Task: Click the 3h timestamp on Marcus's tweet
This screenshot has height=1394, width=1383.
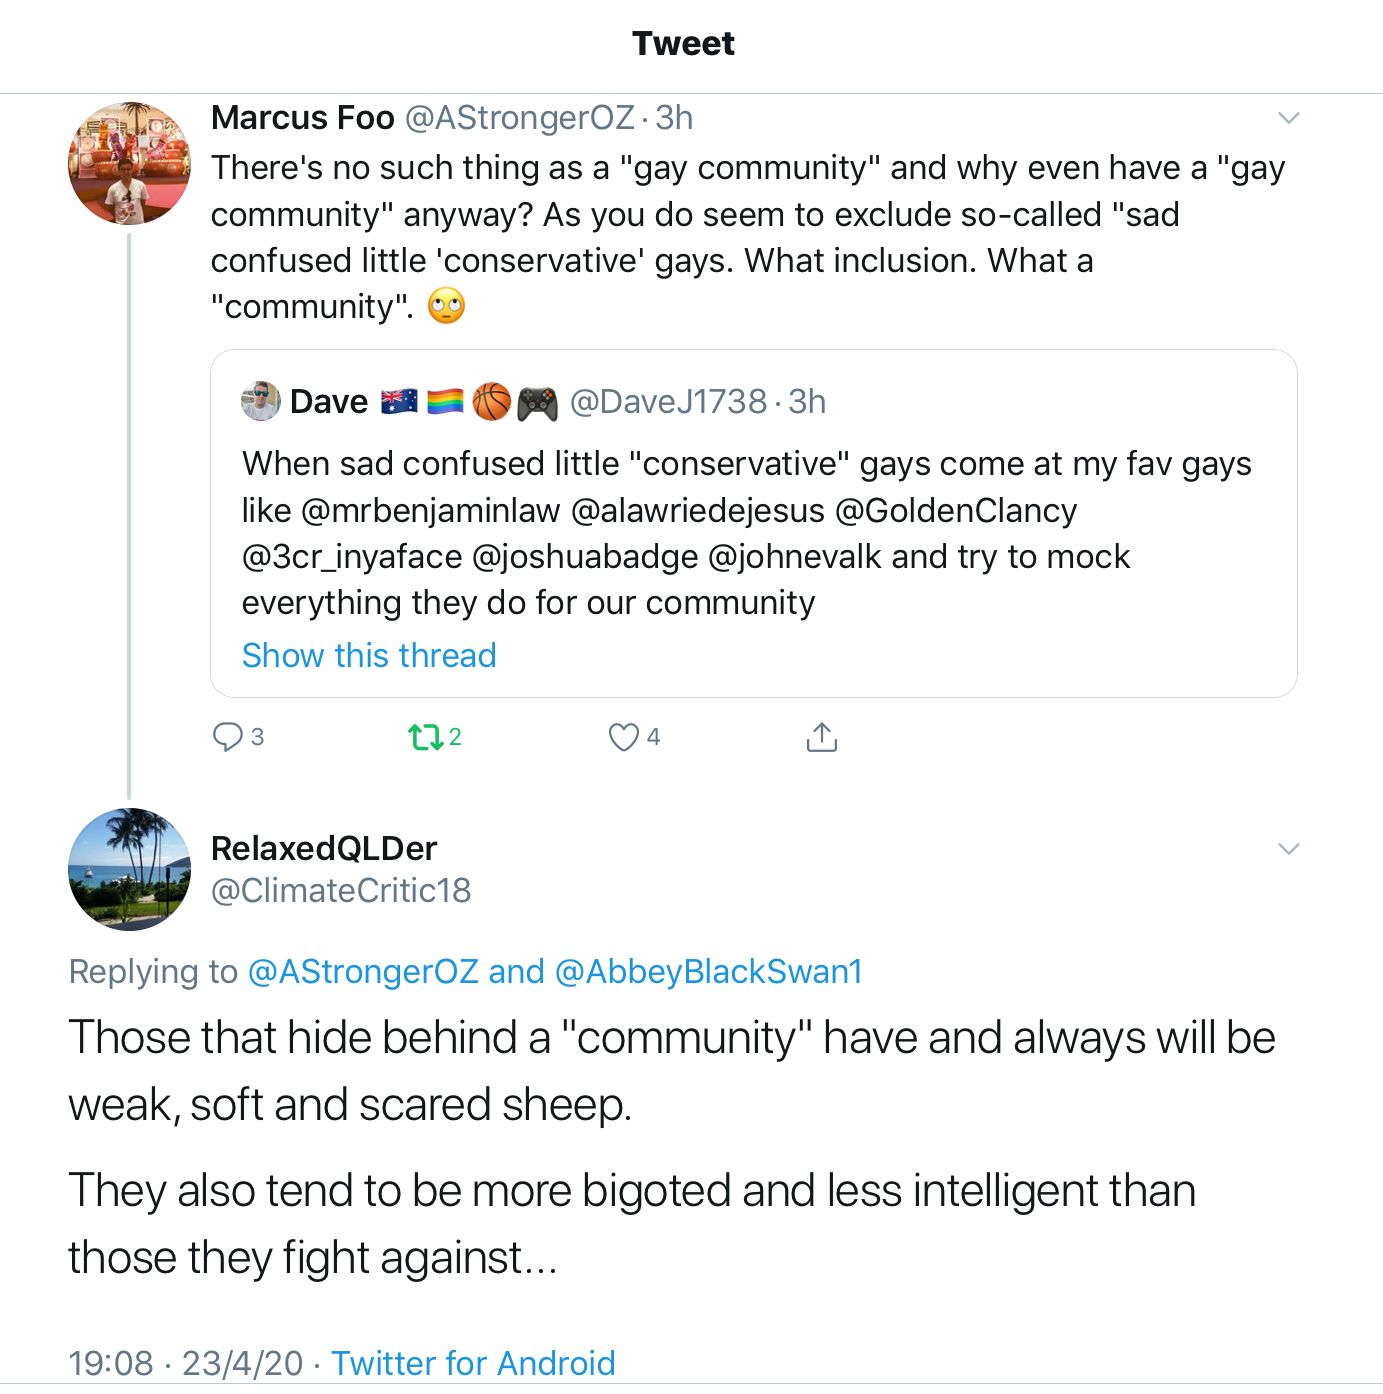Action: (674, 118)
